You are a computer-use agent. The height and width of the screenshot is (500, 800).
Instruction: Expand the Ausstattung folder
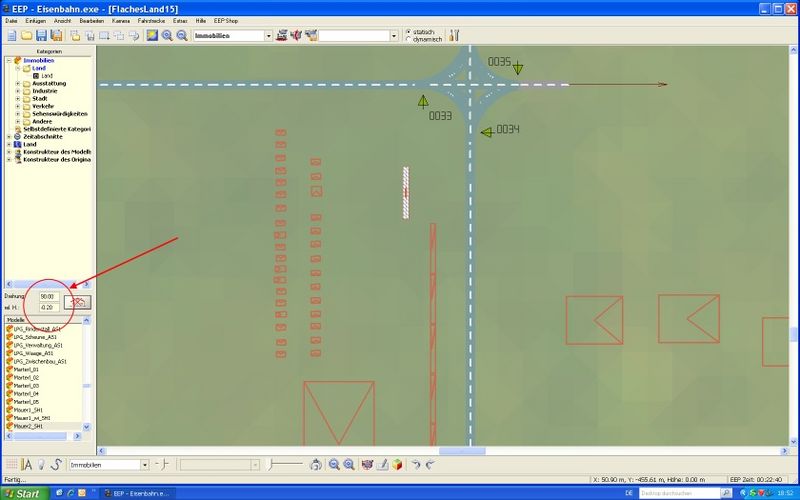(x=18, y=84)
